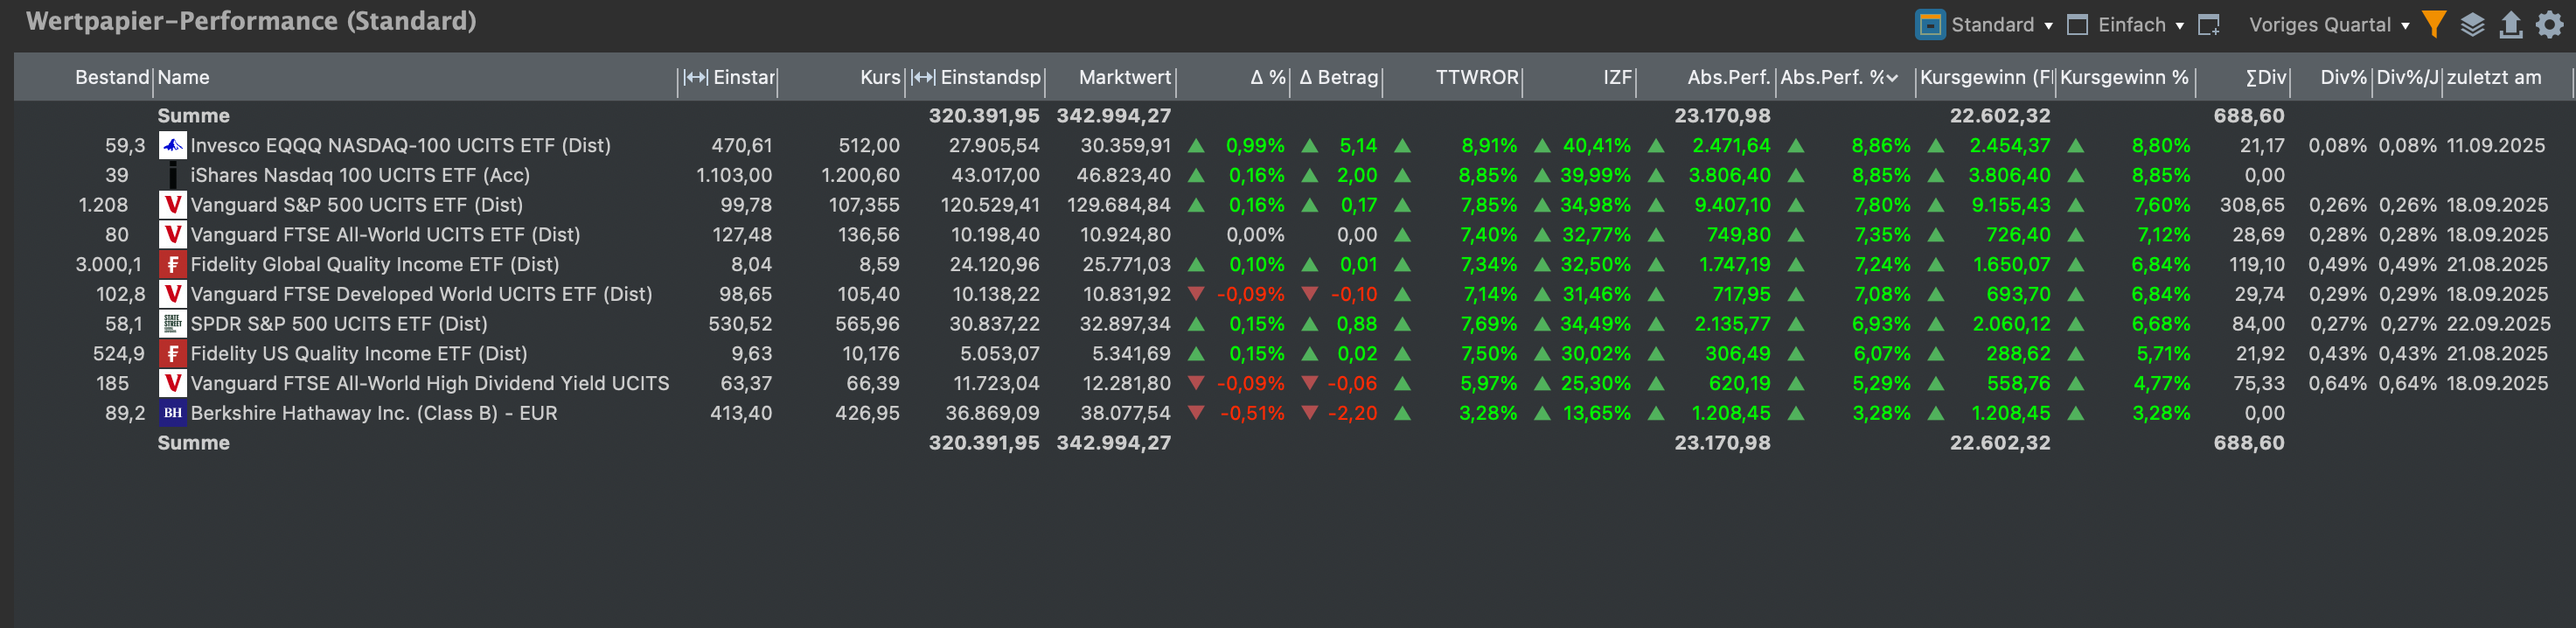The width and height of the screenshot is (2576, 628).
Task: Open the settings gear menu
Action: click(x=2550, y=25)
